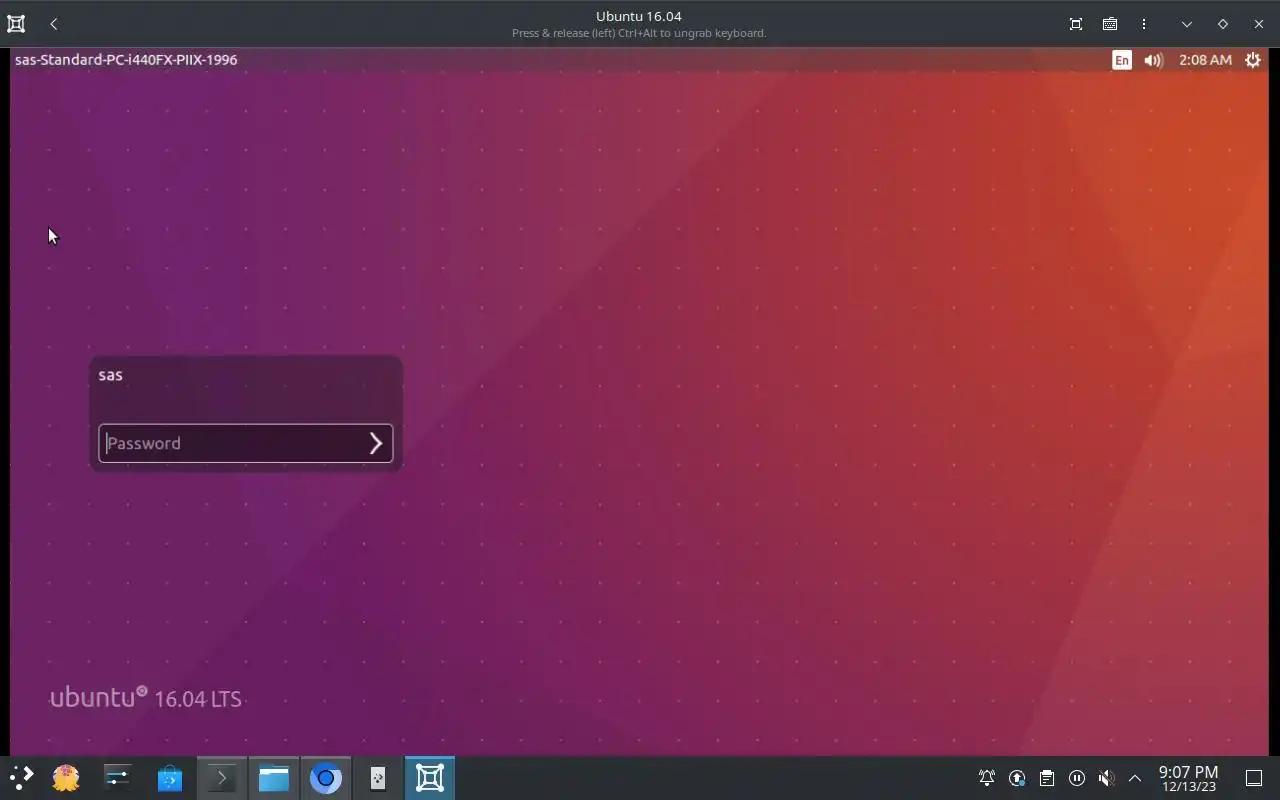Open the Ubuntu session power gear menu
Screen dimensions: 1280x800
(x=1253, y=60)
